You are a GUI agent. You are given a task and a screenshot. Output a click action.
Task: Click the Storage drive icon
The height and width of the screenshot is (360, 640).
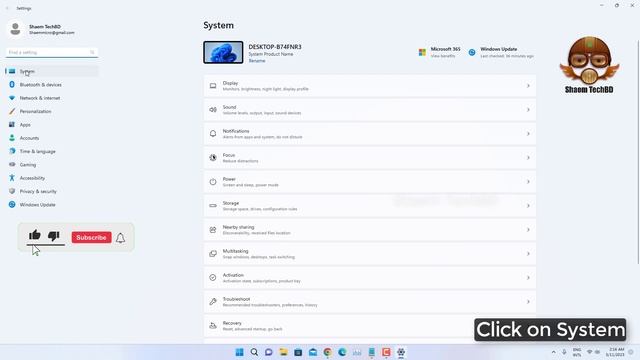(x=213, y=206)
